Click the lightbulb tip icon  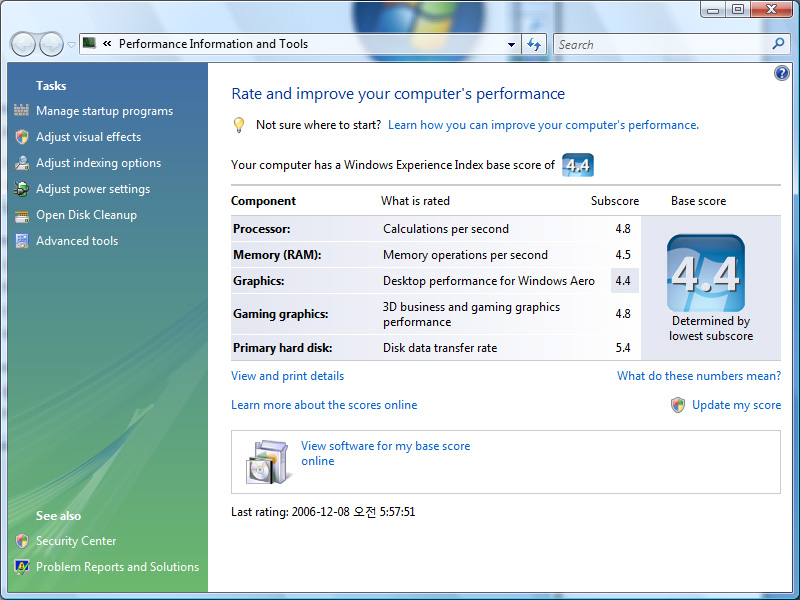(238, 125)
